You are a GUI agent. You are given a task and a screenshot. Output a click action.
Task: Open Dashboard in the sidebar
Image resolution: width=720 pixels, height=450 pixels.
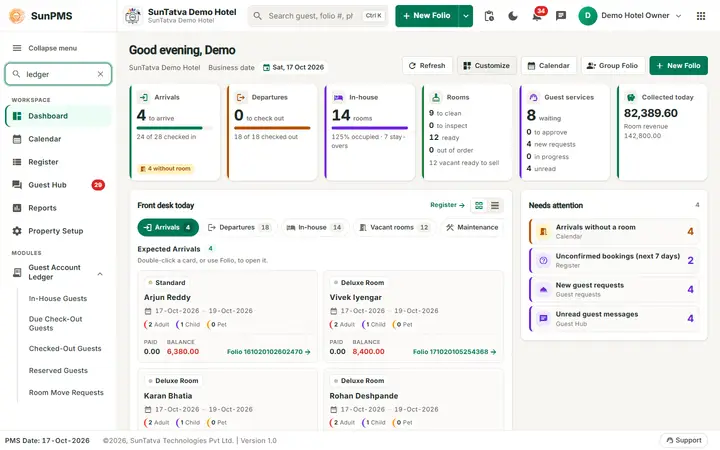click(x=58, y=116)
